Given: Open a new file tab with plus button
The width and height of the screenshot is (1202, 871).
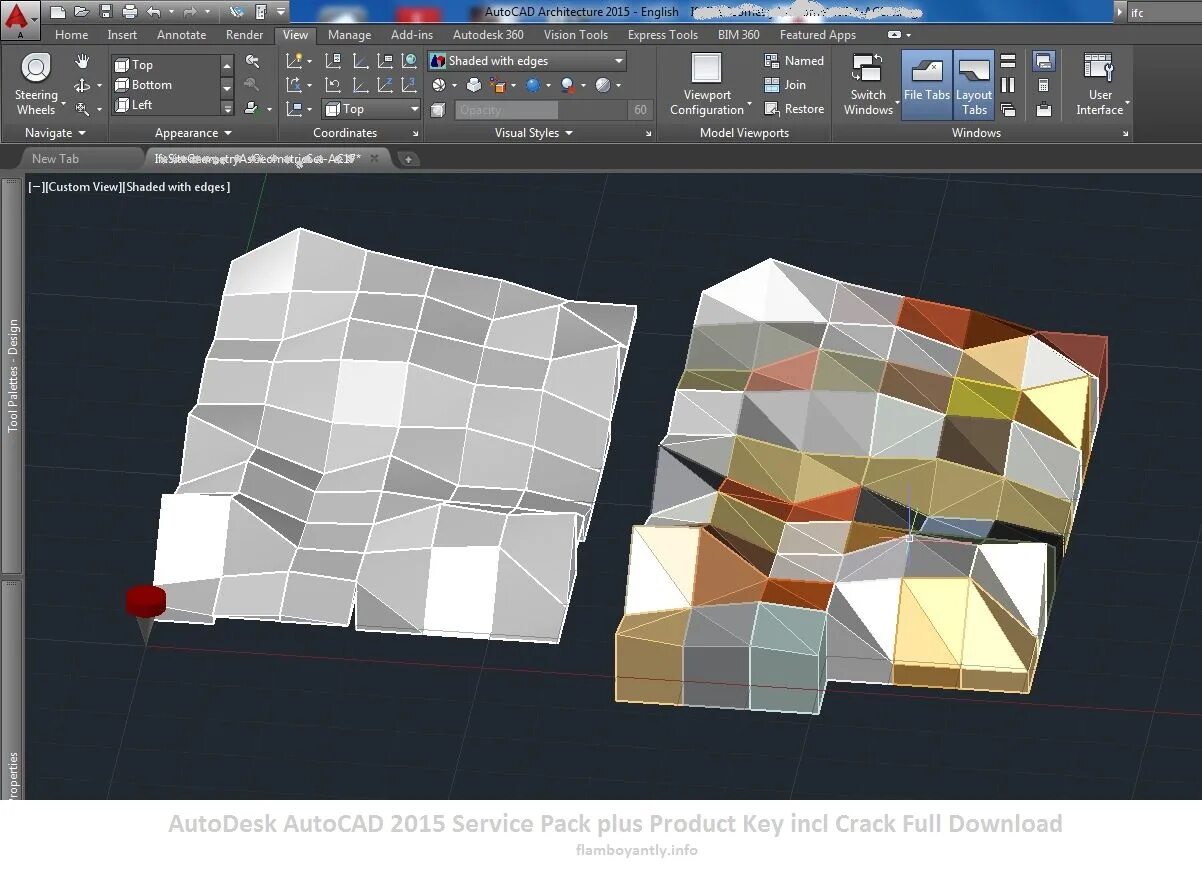Looking at the screenshot, I should click(x=408, y=159).
